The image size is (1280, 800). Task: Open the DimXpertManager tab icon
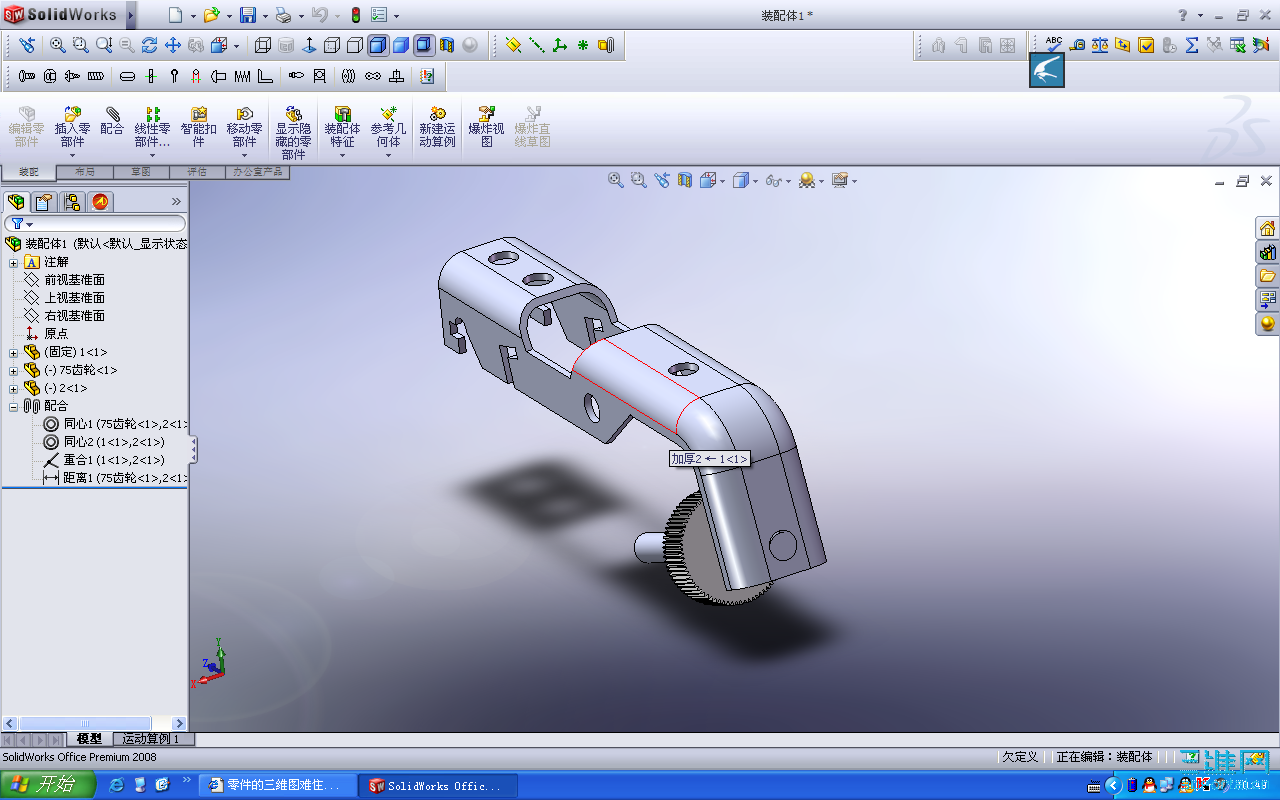(x=101, y=202)
